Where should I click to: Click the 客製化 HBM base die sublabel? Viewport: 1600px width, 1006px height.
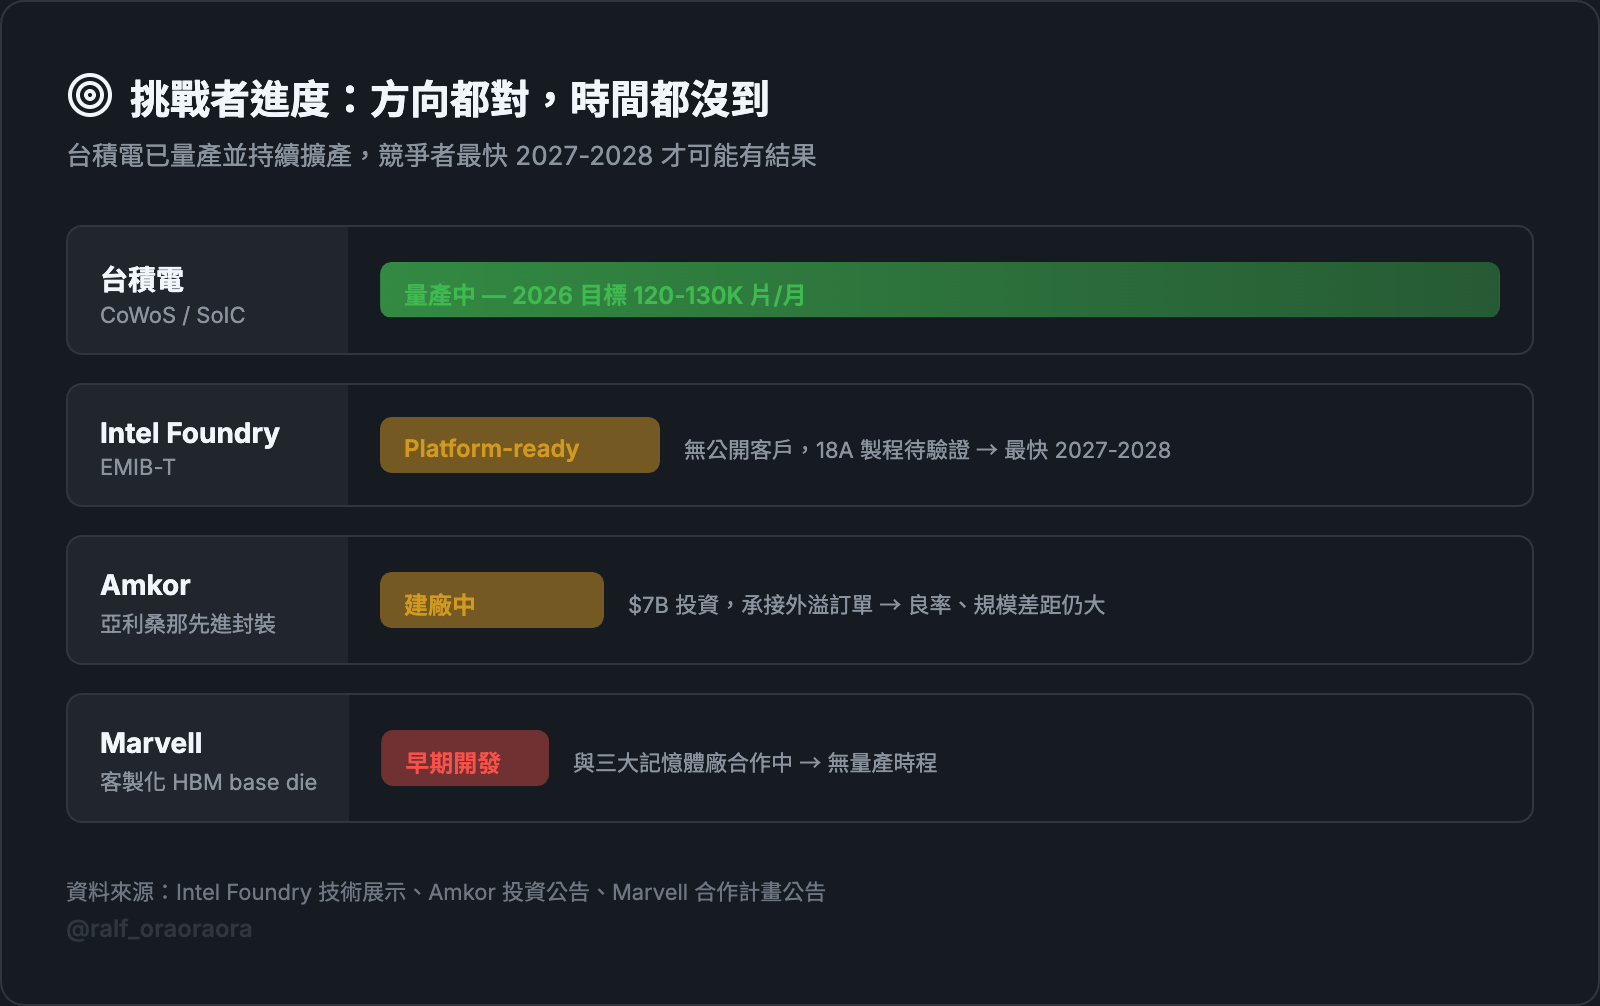coord(208,782)
